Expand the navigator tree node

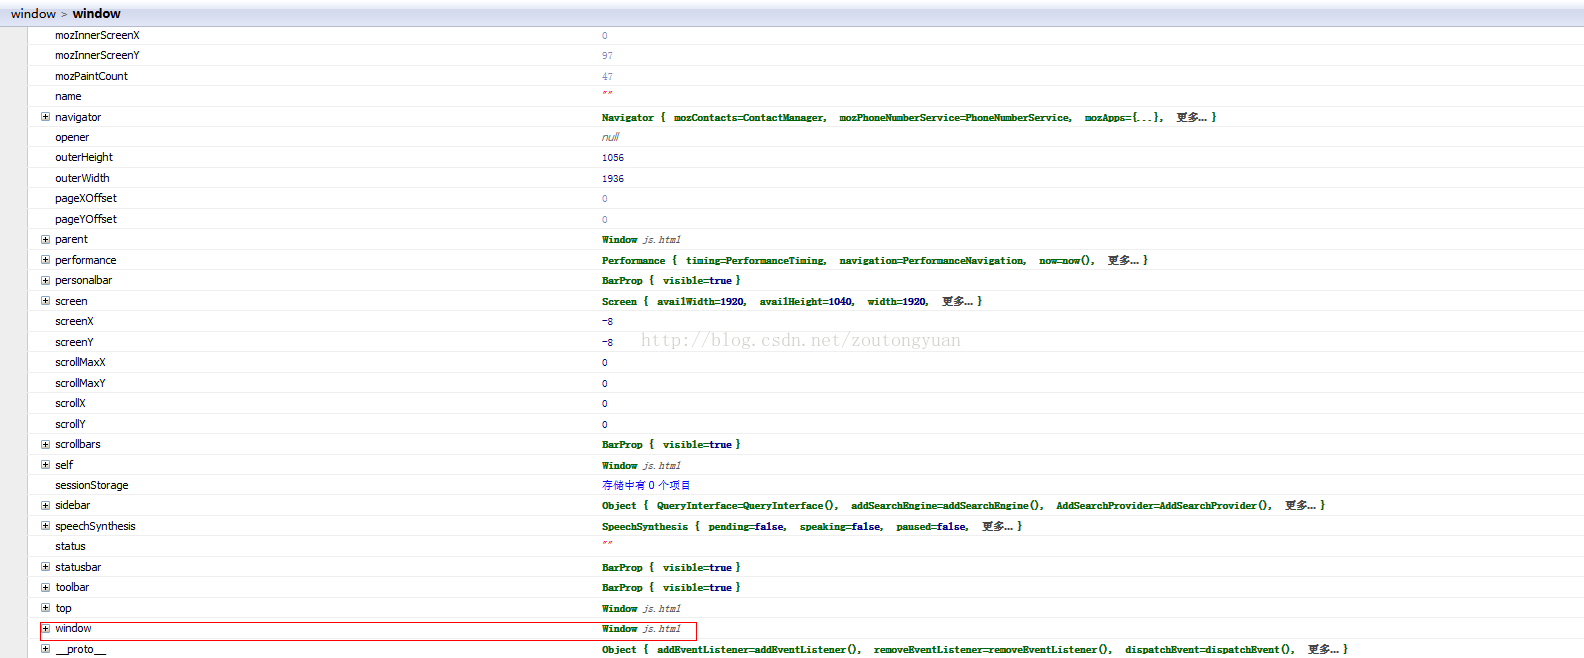(x=45, y=117)
